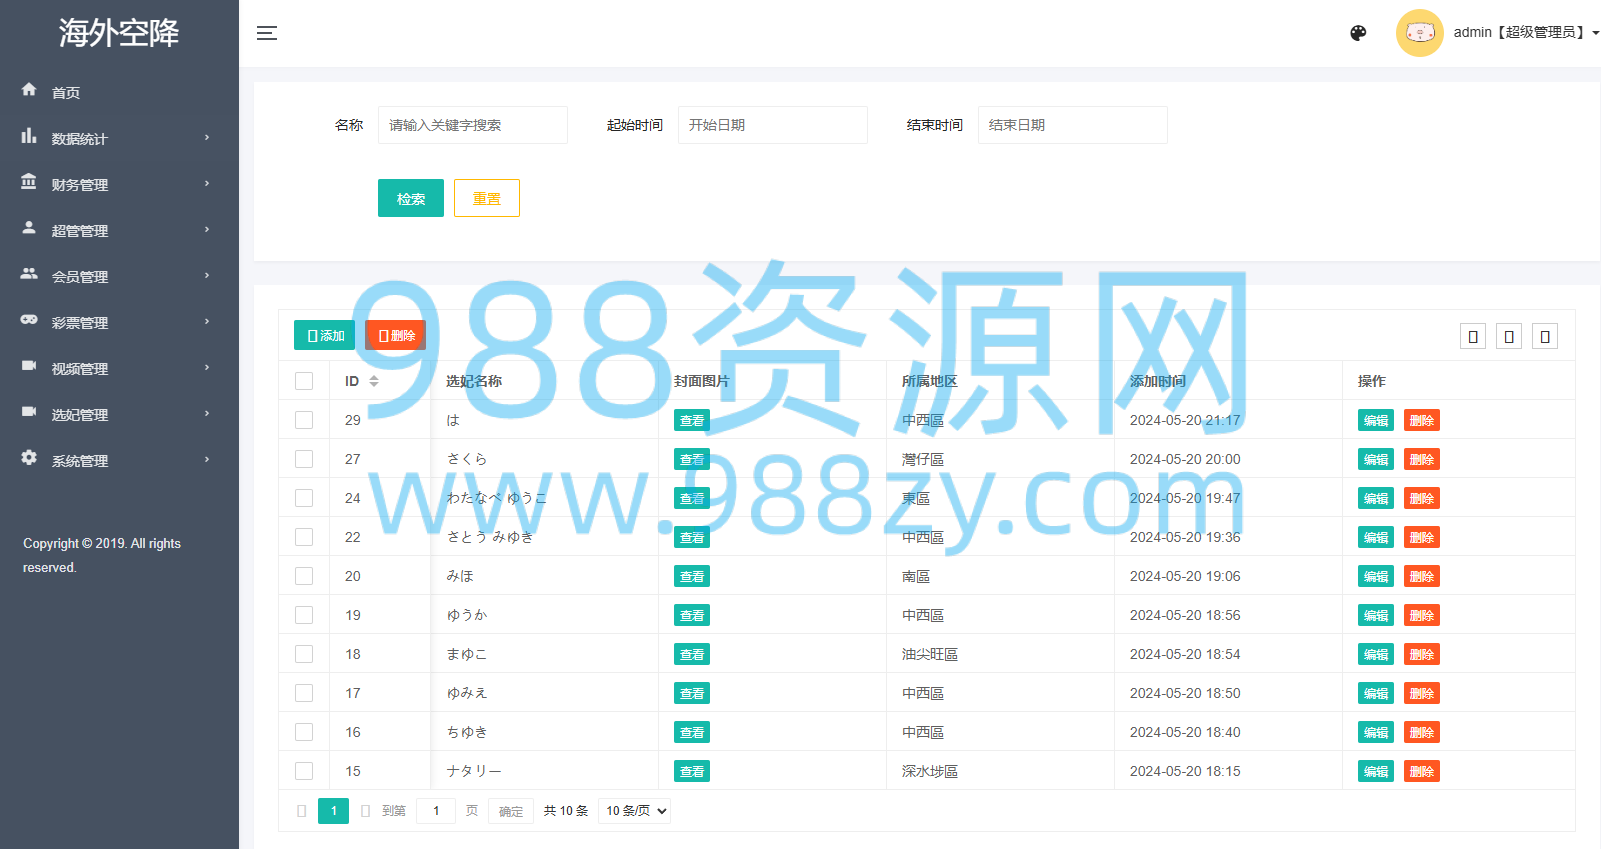Open the 选妃管理 menu label
This screenshot has width=1601, height=849.
(x=80, y=415)
